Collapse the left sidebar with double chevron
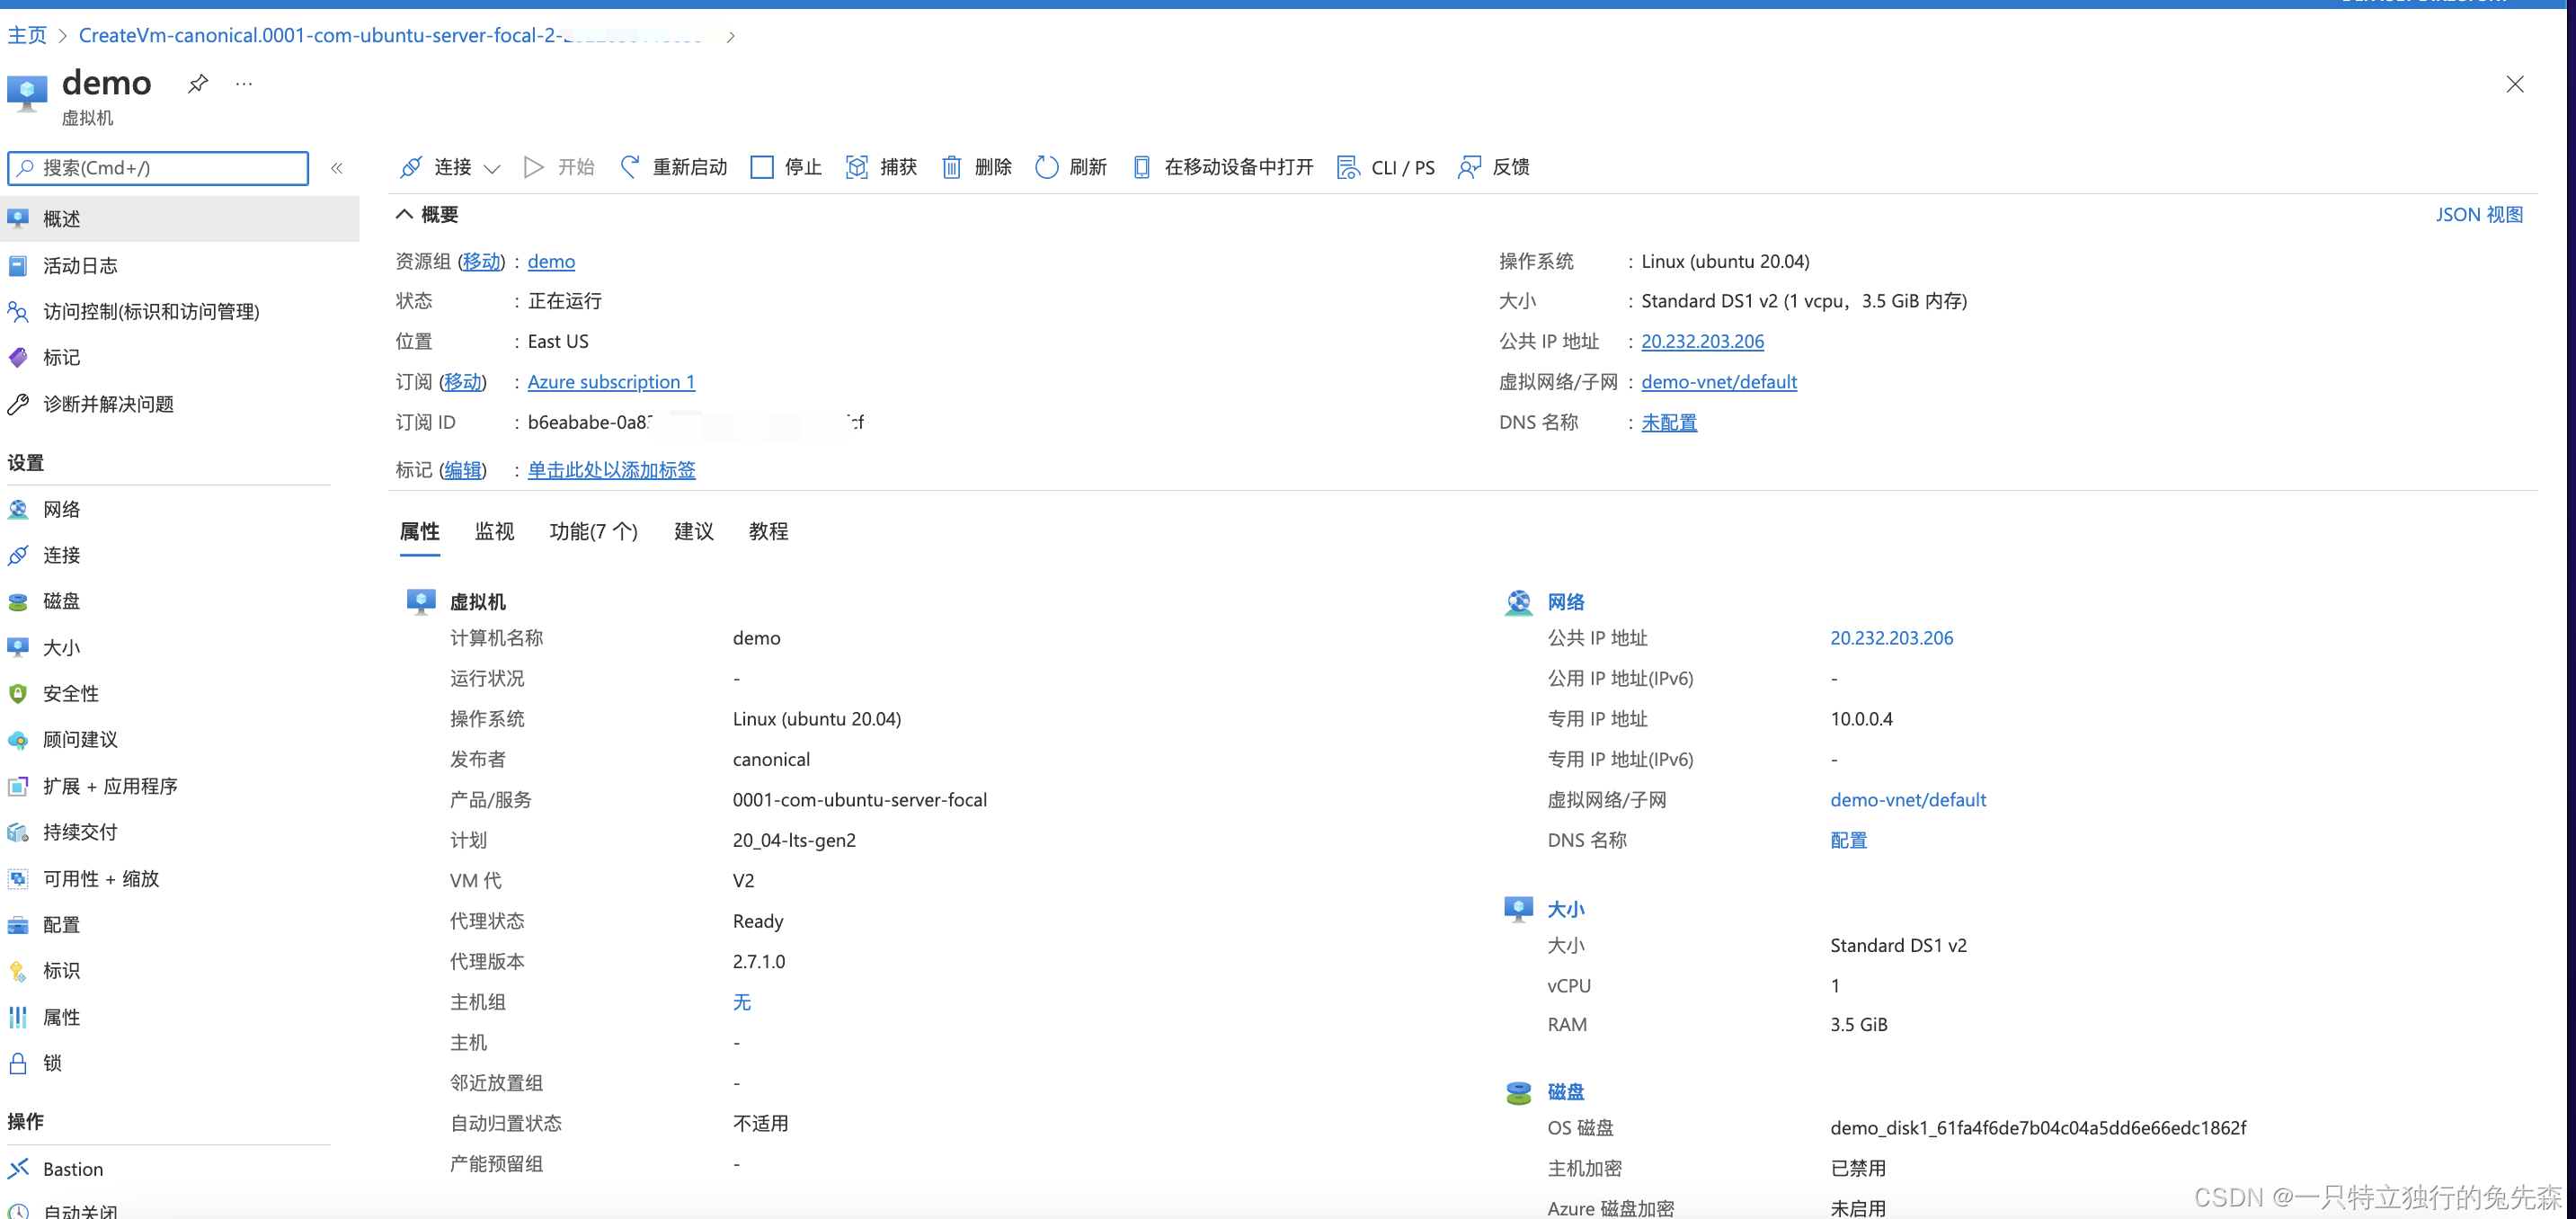Viewport: 2576px width, 1219px height. [x=337, y=168]
